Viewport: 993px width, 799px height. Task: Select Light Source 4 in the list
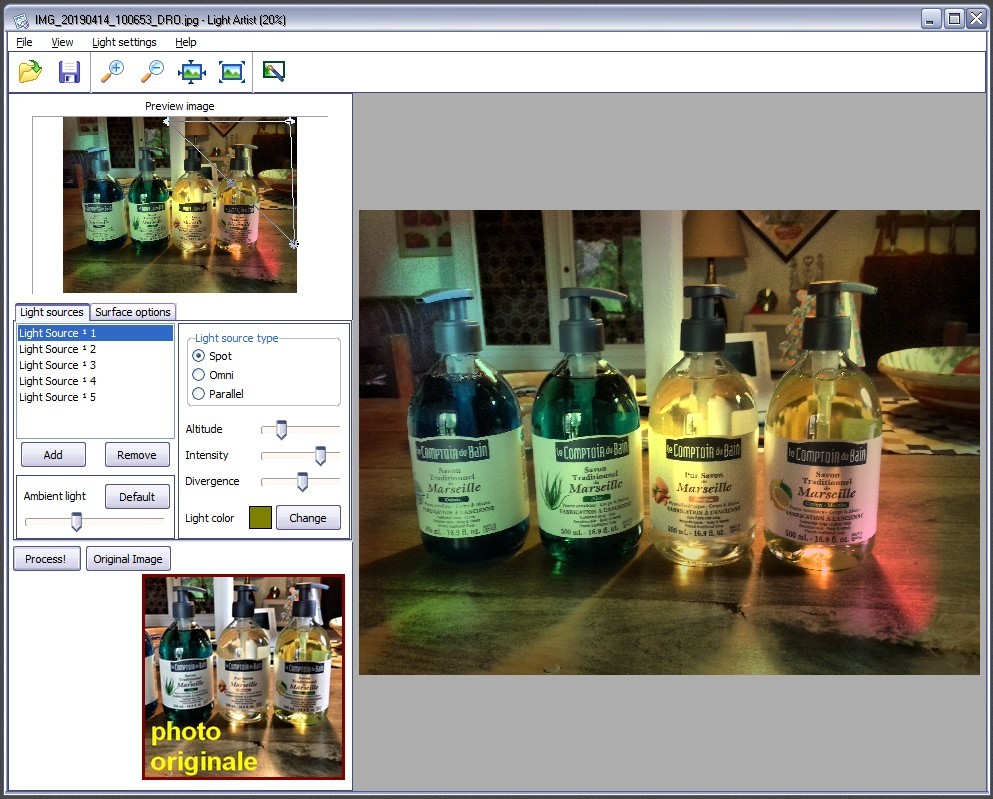coord(95,381)
